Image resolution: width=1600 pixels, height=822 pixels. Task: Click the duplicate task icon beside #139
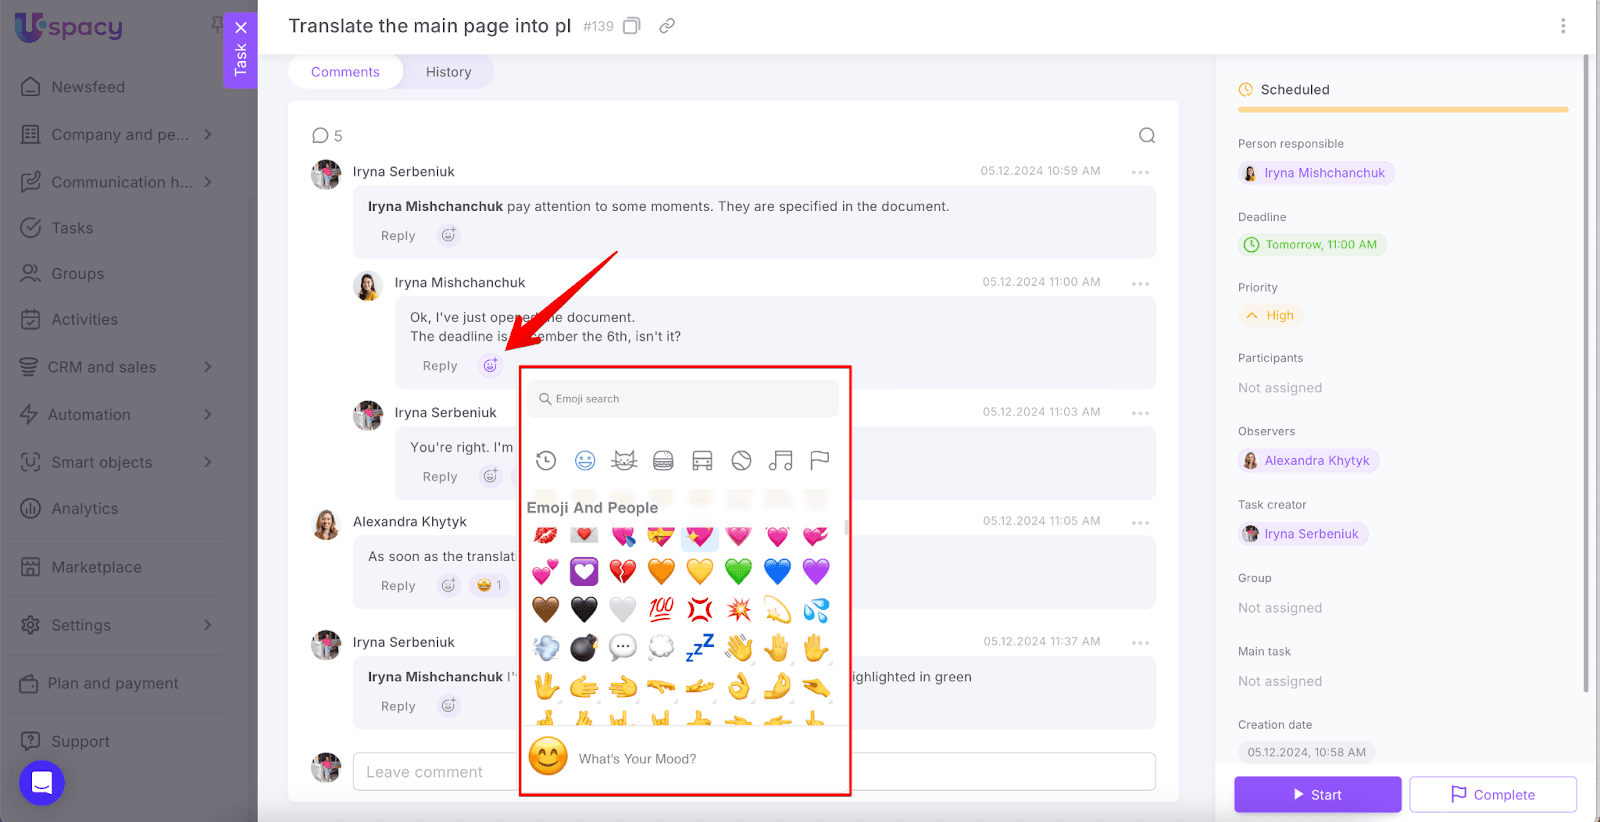coord(631,26)
